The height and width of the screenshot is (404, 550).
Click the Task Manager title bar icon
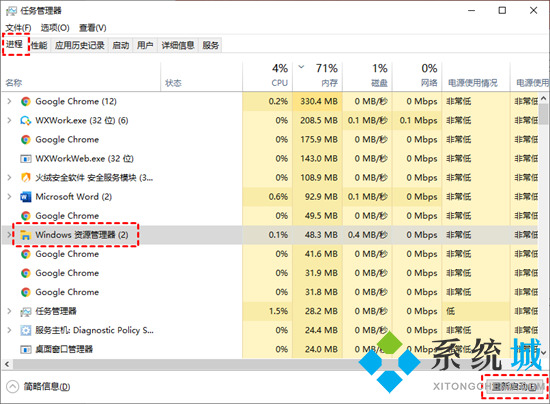[11, 11]
